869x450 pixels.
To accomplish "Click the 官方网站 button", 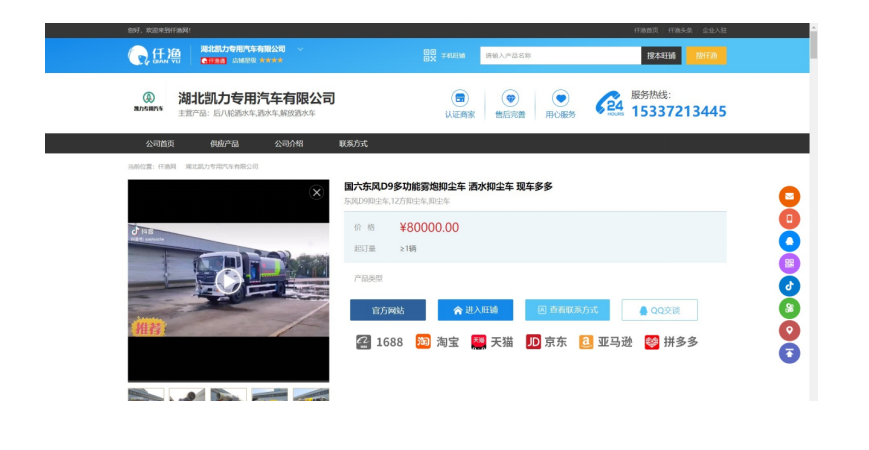I will click(388, 310).
